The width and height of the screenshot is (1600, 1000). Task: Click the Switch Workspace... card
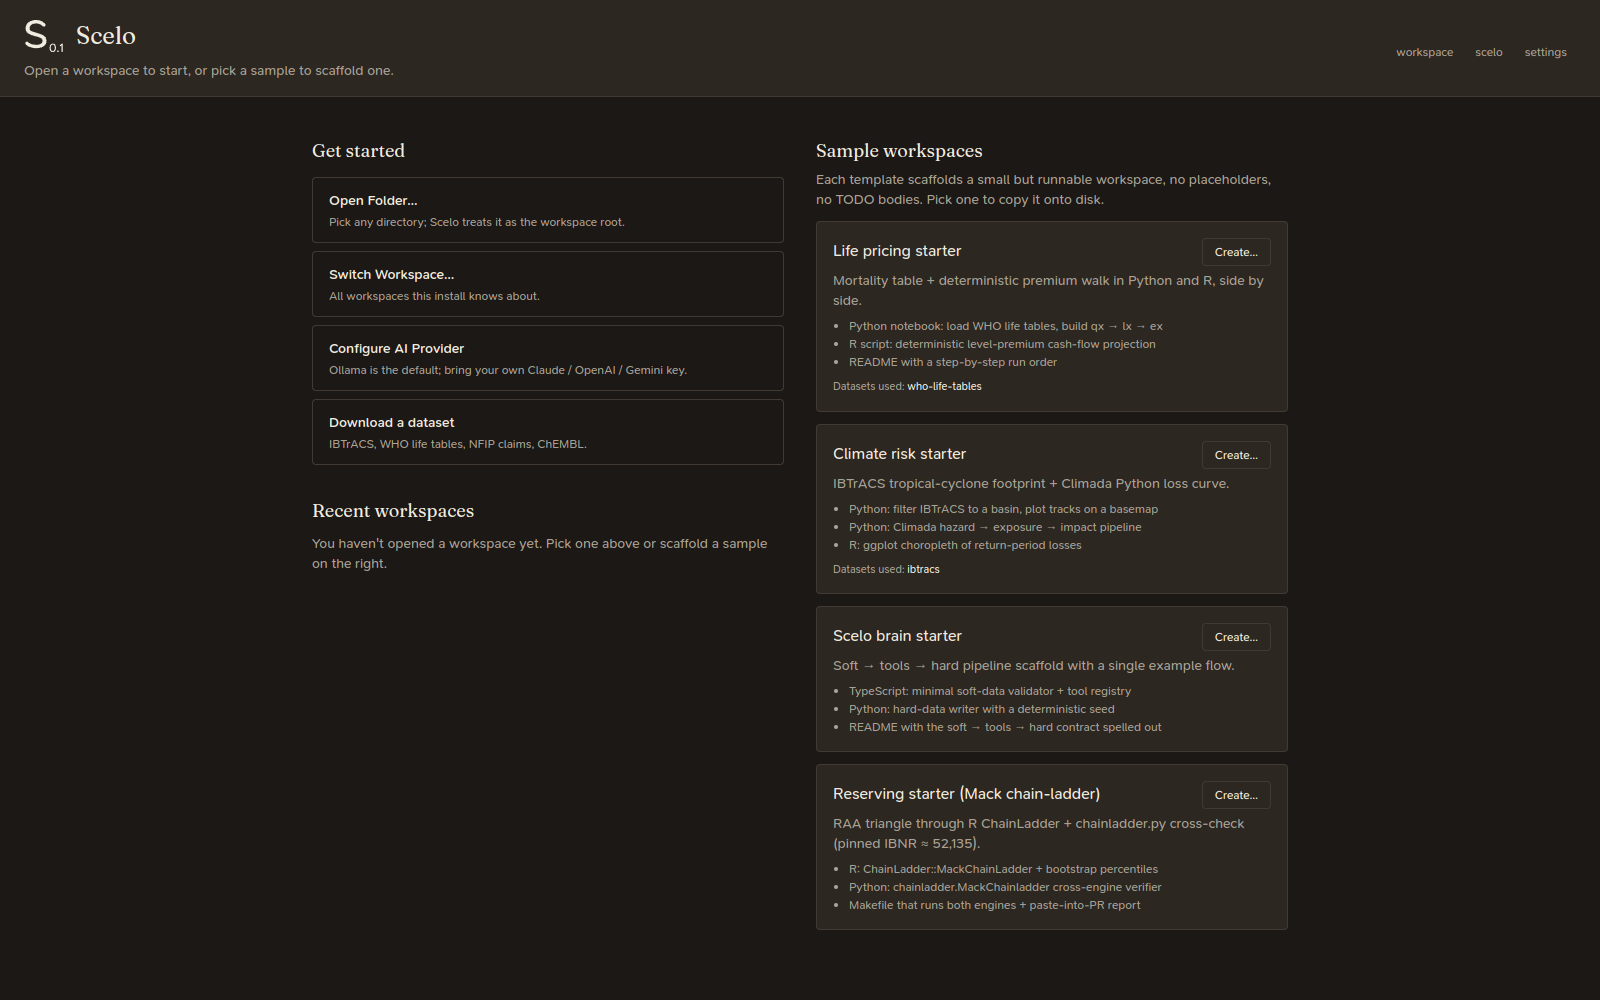coord(547,284)
